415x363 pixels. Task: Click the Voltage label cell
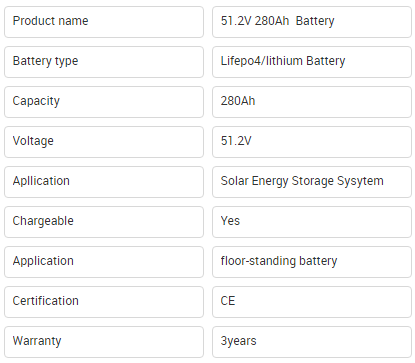[104, 142]
